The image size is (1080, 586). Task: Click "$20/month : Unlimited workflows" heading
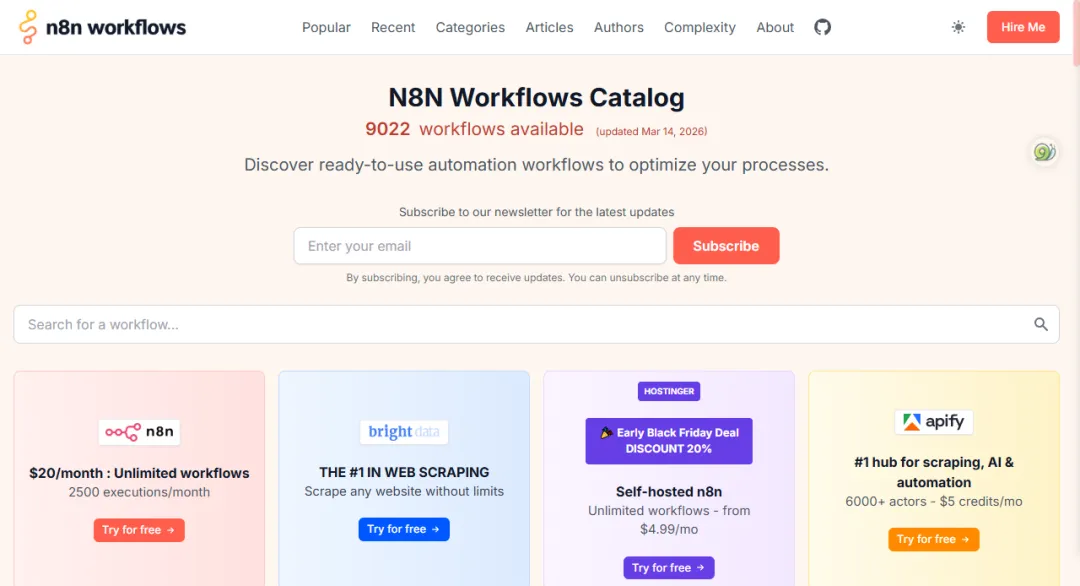coord(139,473)
